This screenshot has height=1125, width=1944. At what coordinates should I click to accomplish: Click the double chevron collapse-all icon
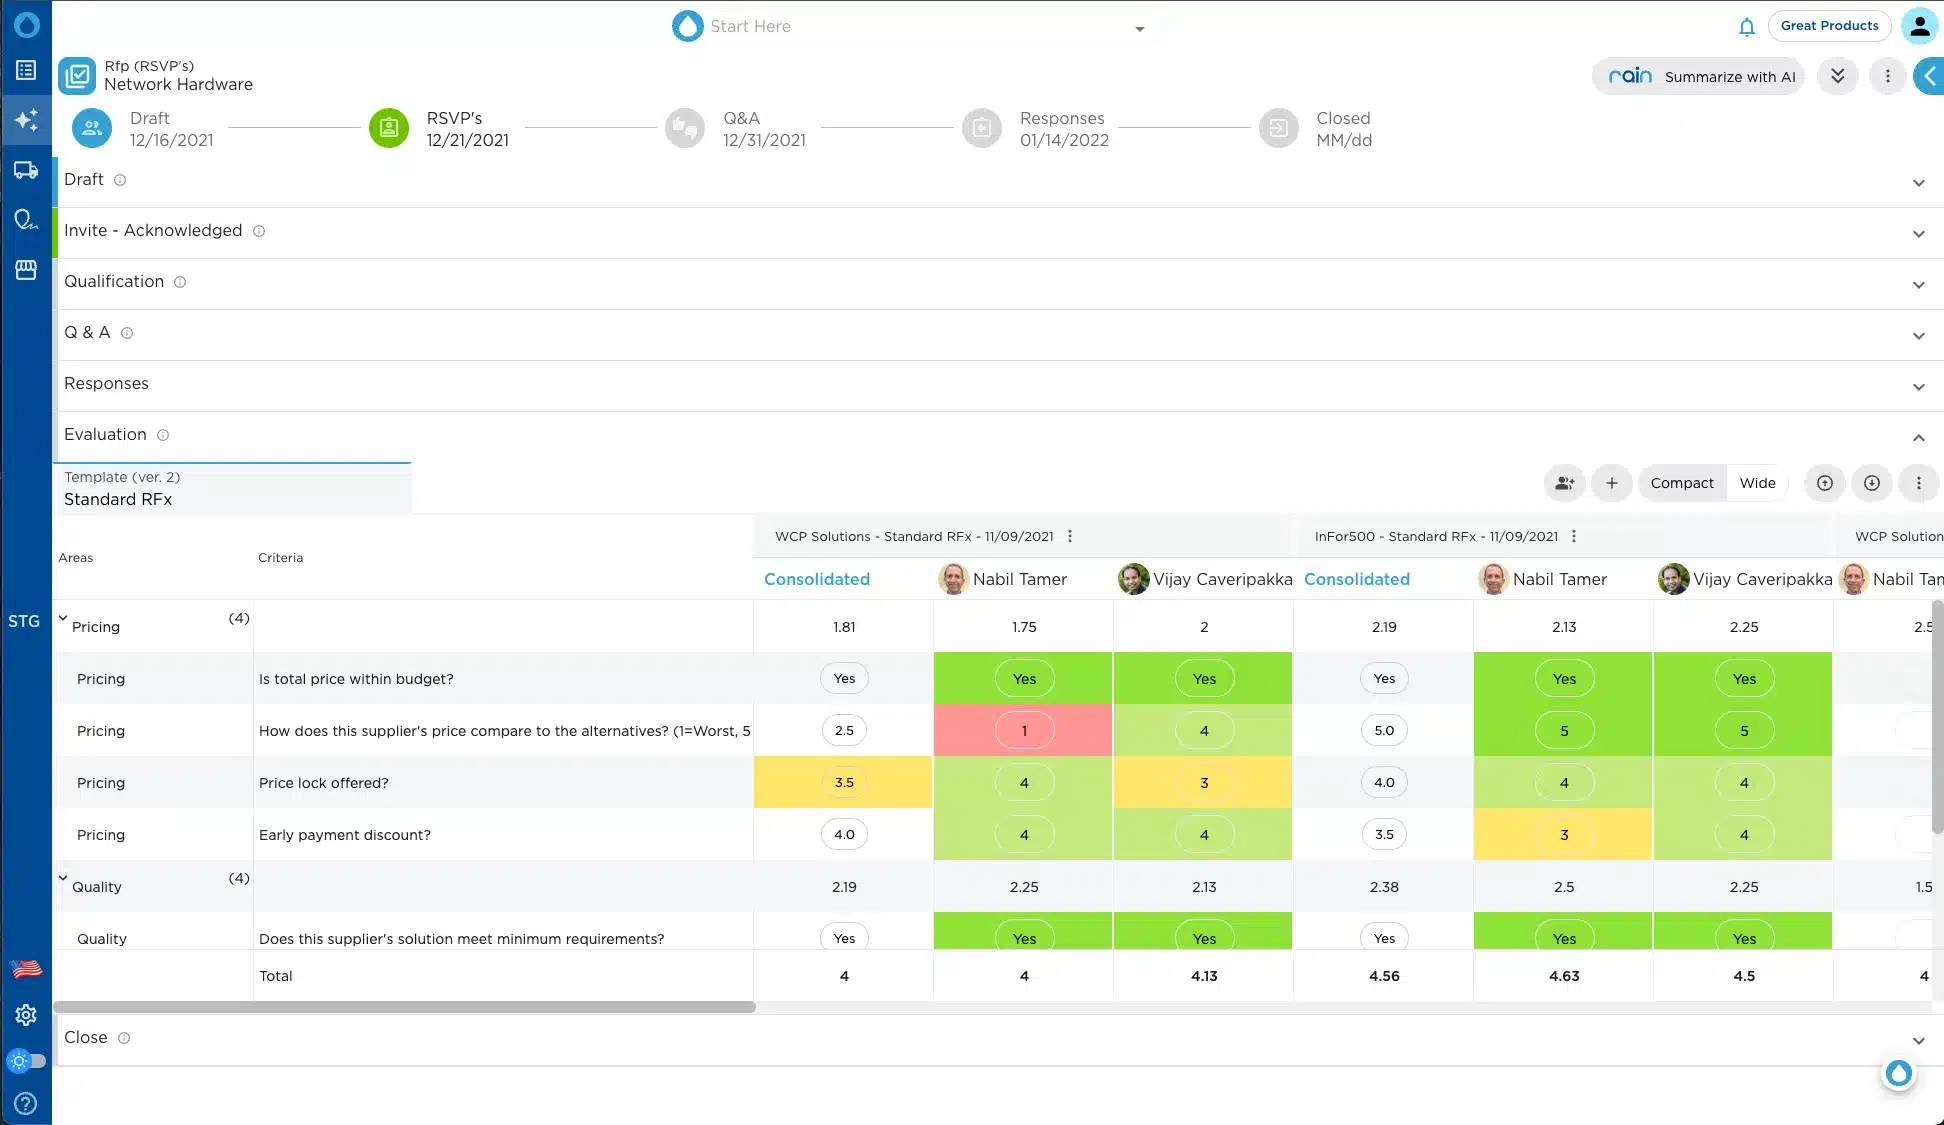pyautogui.click(x=1837, y=76)
